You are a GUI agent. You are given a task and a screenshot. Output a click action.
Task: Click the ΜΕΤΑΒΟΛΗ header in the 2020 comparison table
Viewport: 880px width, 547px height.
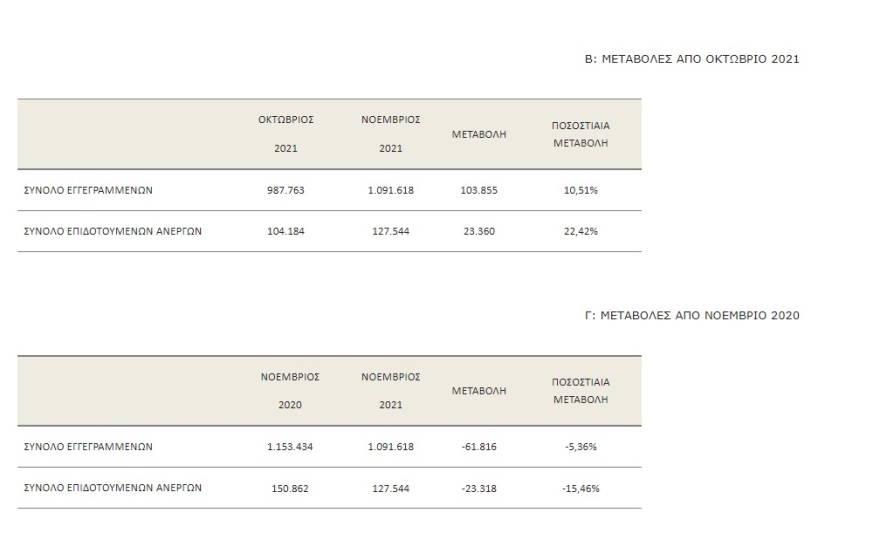[480, 391]
